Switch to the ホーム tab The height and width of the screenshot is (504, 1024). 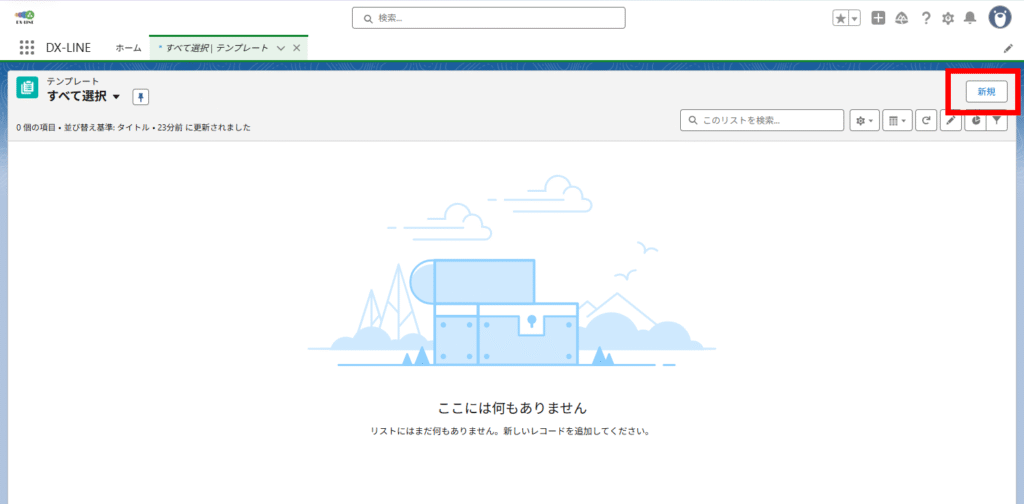click(x=128, y=48)
